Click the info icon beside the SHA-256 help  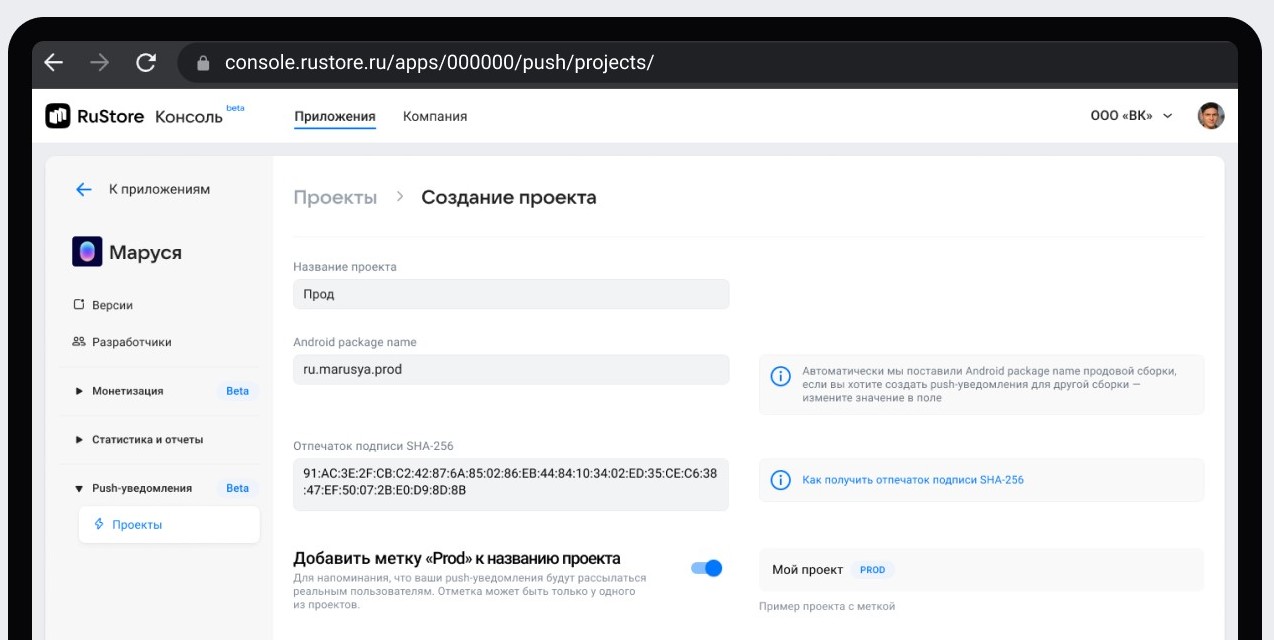(x=780, y=480)
